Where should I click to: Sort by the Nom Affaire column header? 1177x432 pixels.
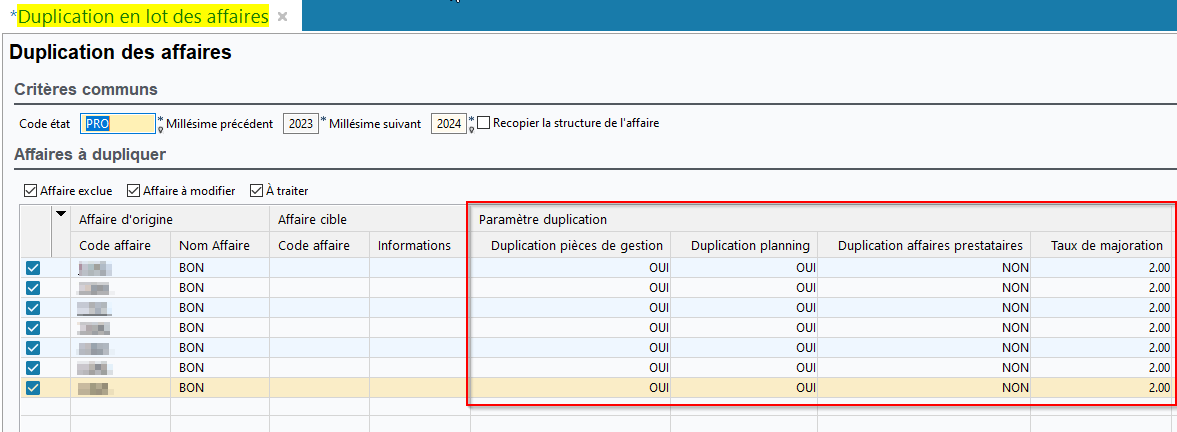[x=220, y=245]
